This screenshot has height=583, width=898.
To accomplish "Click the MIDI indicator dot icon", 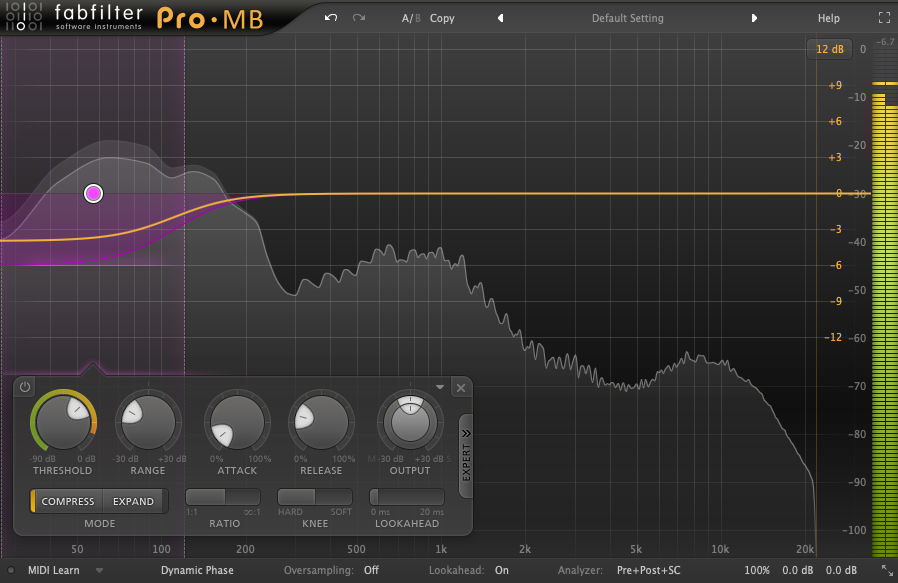I will coord(11,570).
